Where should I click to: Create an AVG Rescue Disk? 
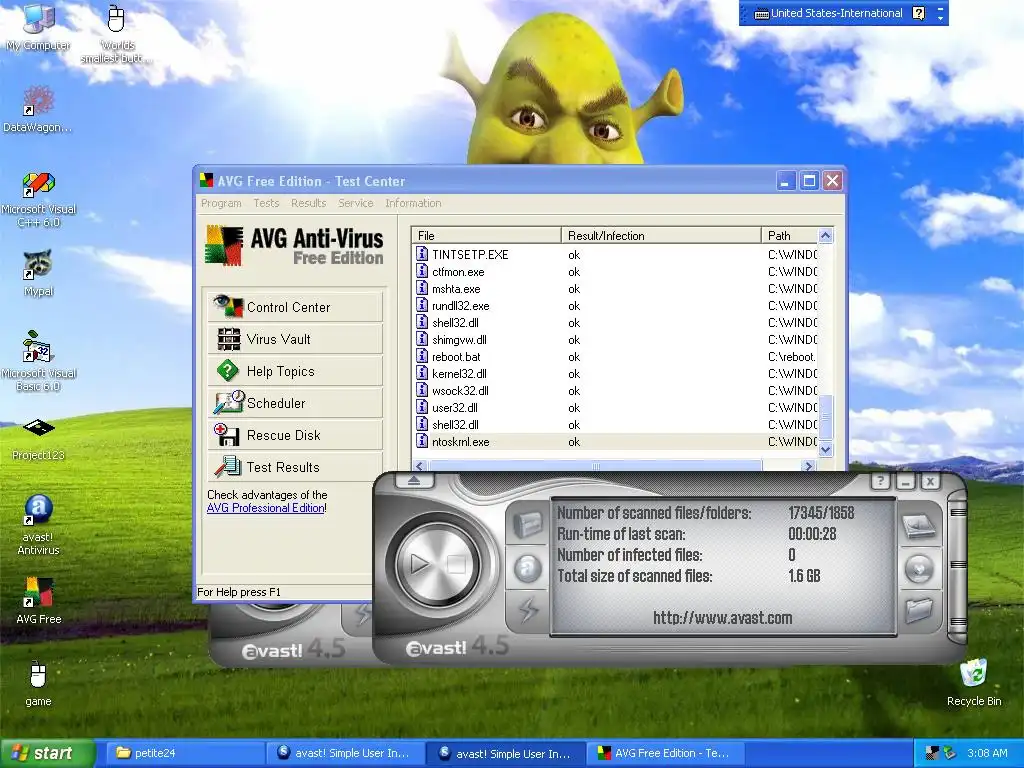point(295,435)
